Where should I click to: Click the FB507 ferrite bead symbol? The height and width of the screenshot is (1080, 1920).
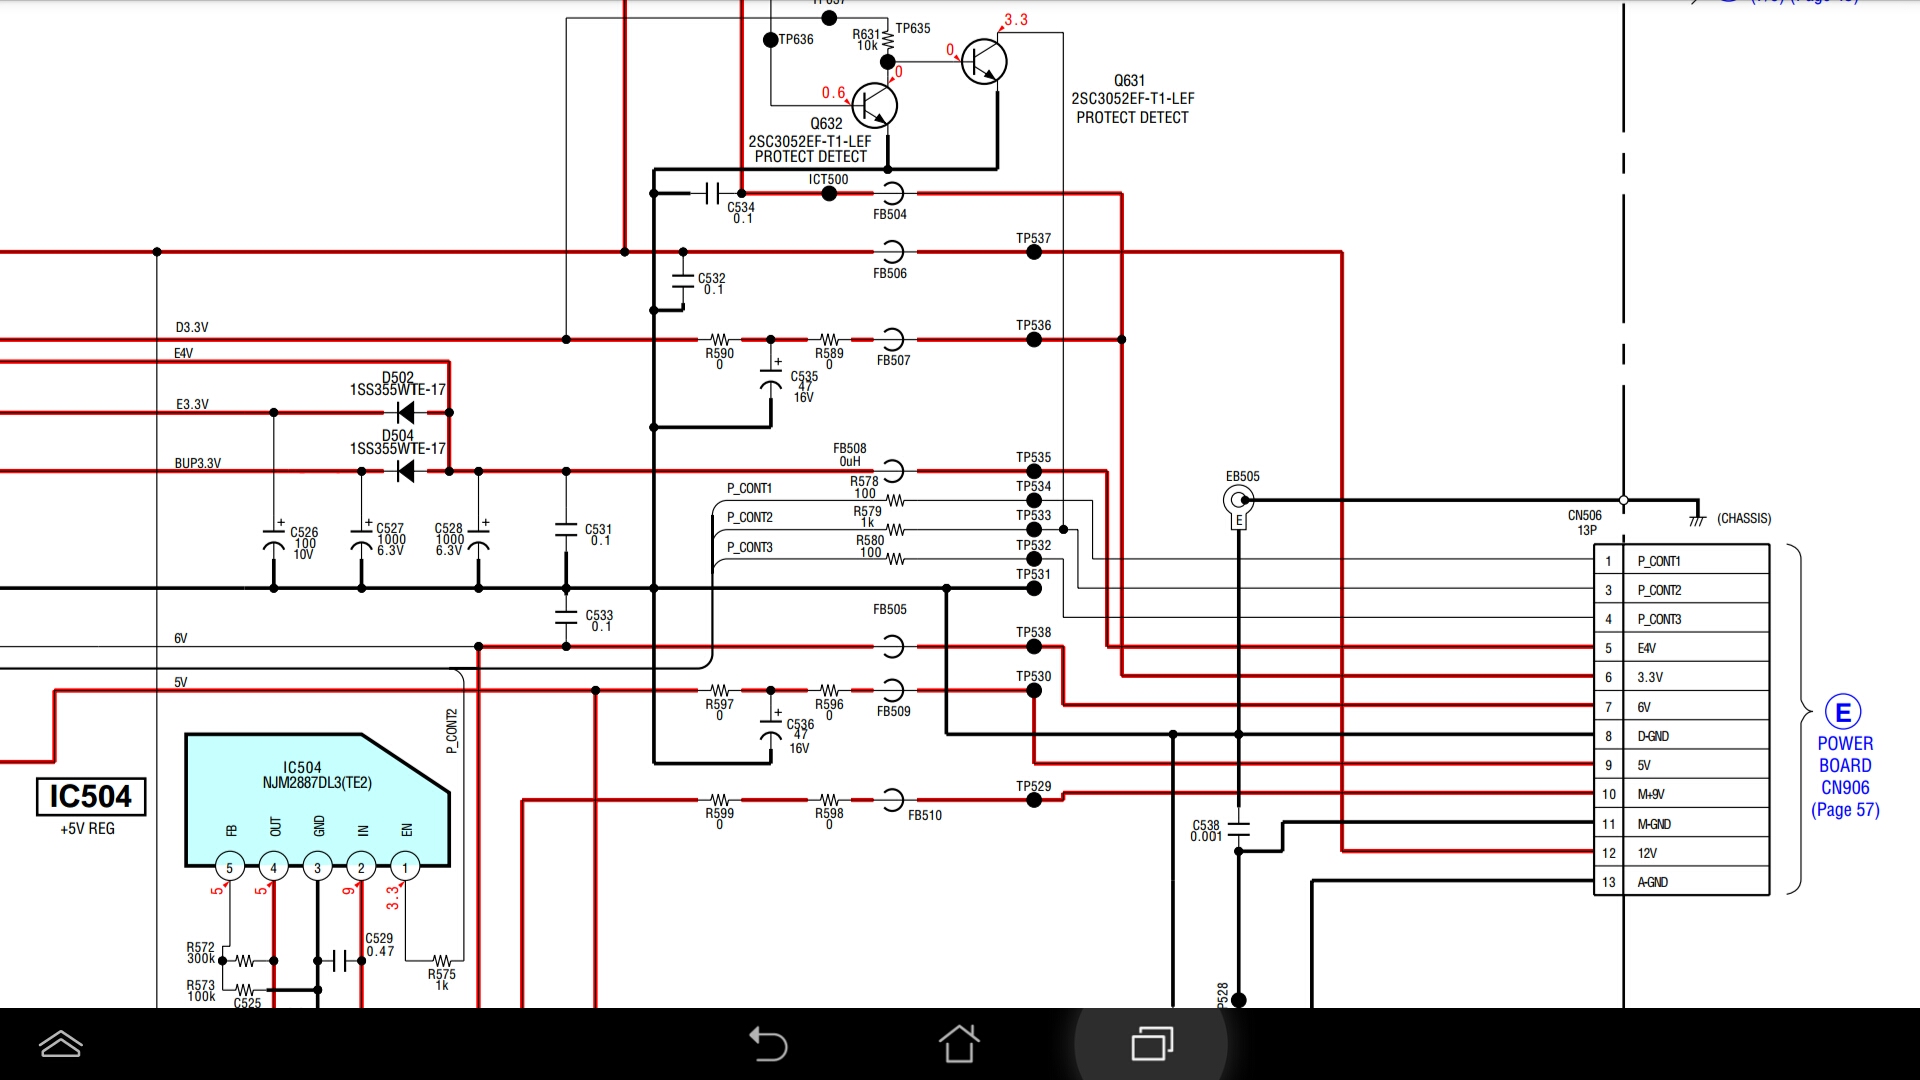pos(892,340)
